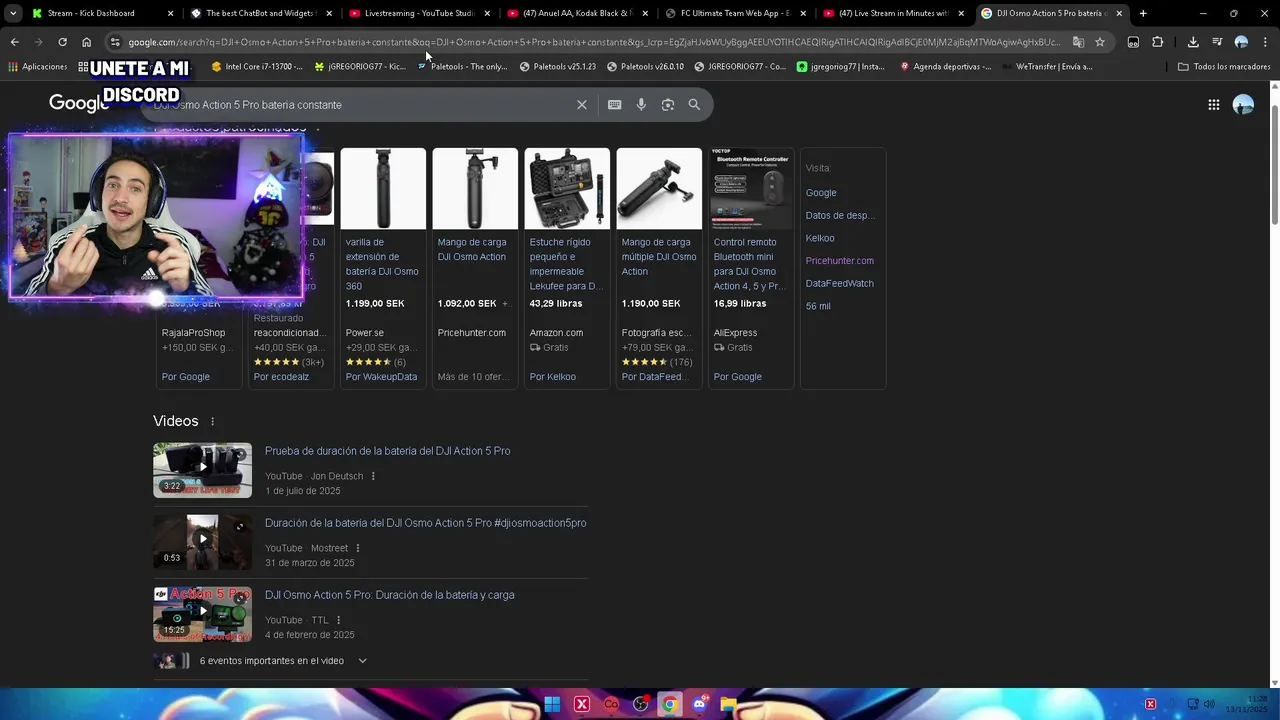Viewport: 1280px width, 720px height.
Task: Play the 3:22 video thumbnail
Action: point(202,470)
